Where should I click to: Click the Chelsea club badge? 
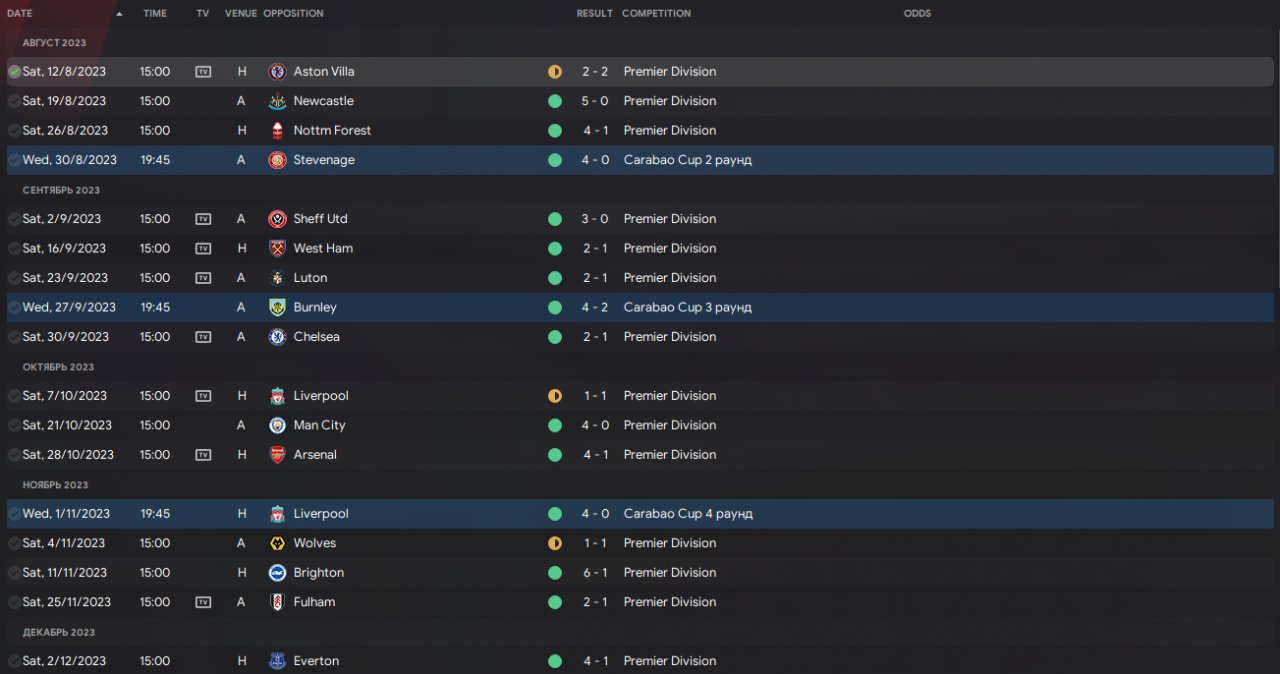pyautogui.click(x=277, y=337)
